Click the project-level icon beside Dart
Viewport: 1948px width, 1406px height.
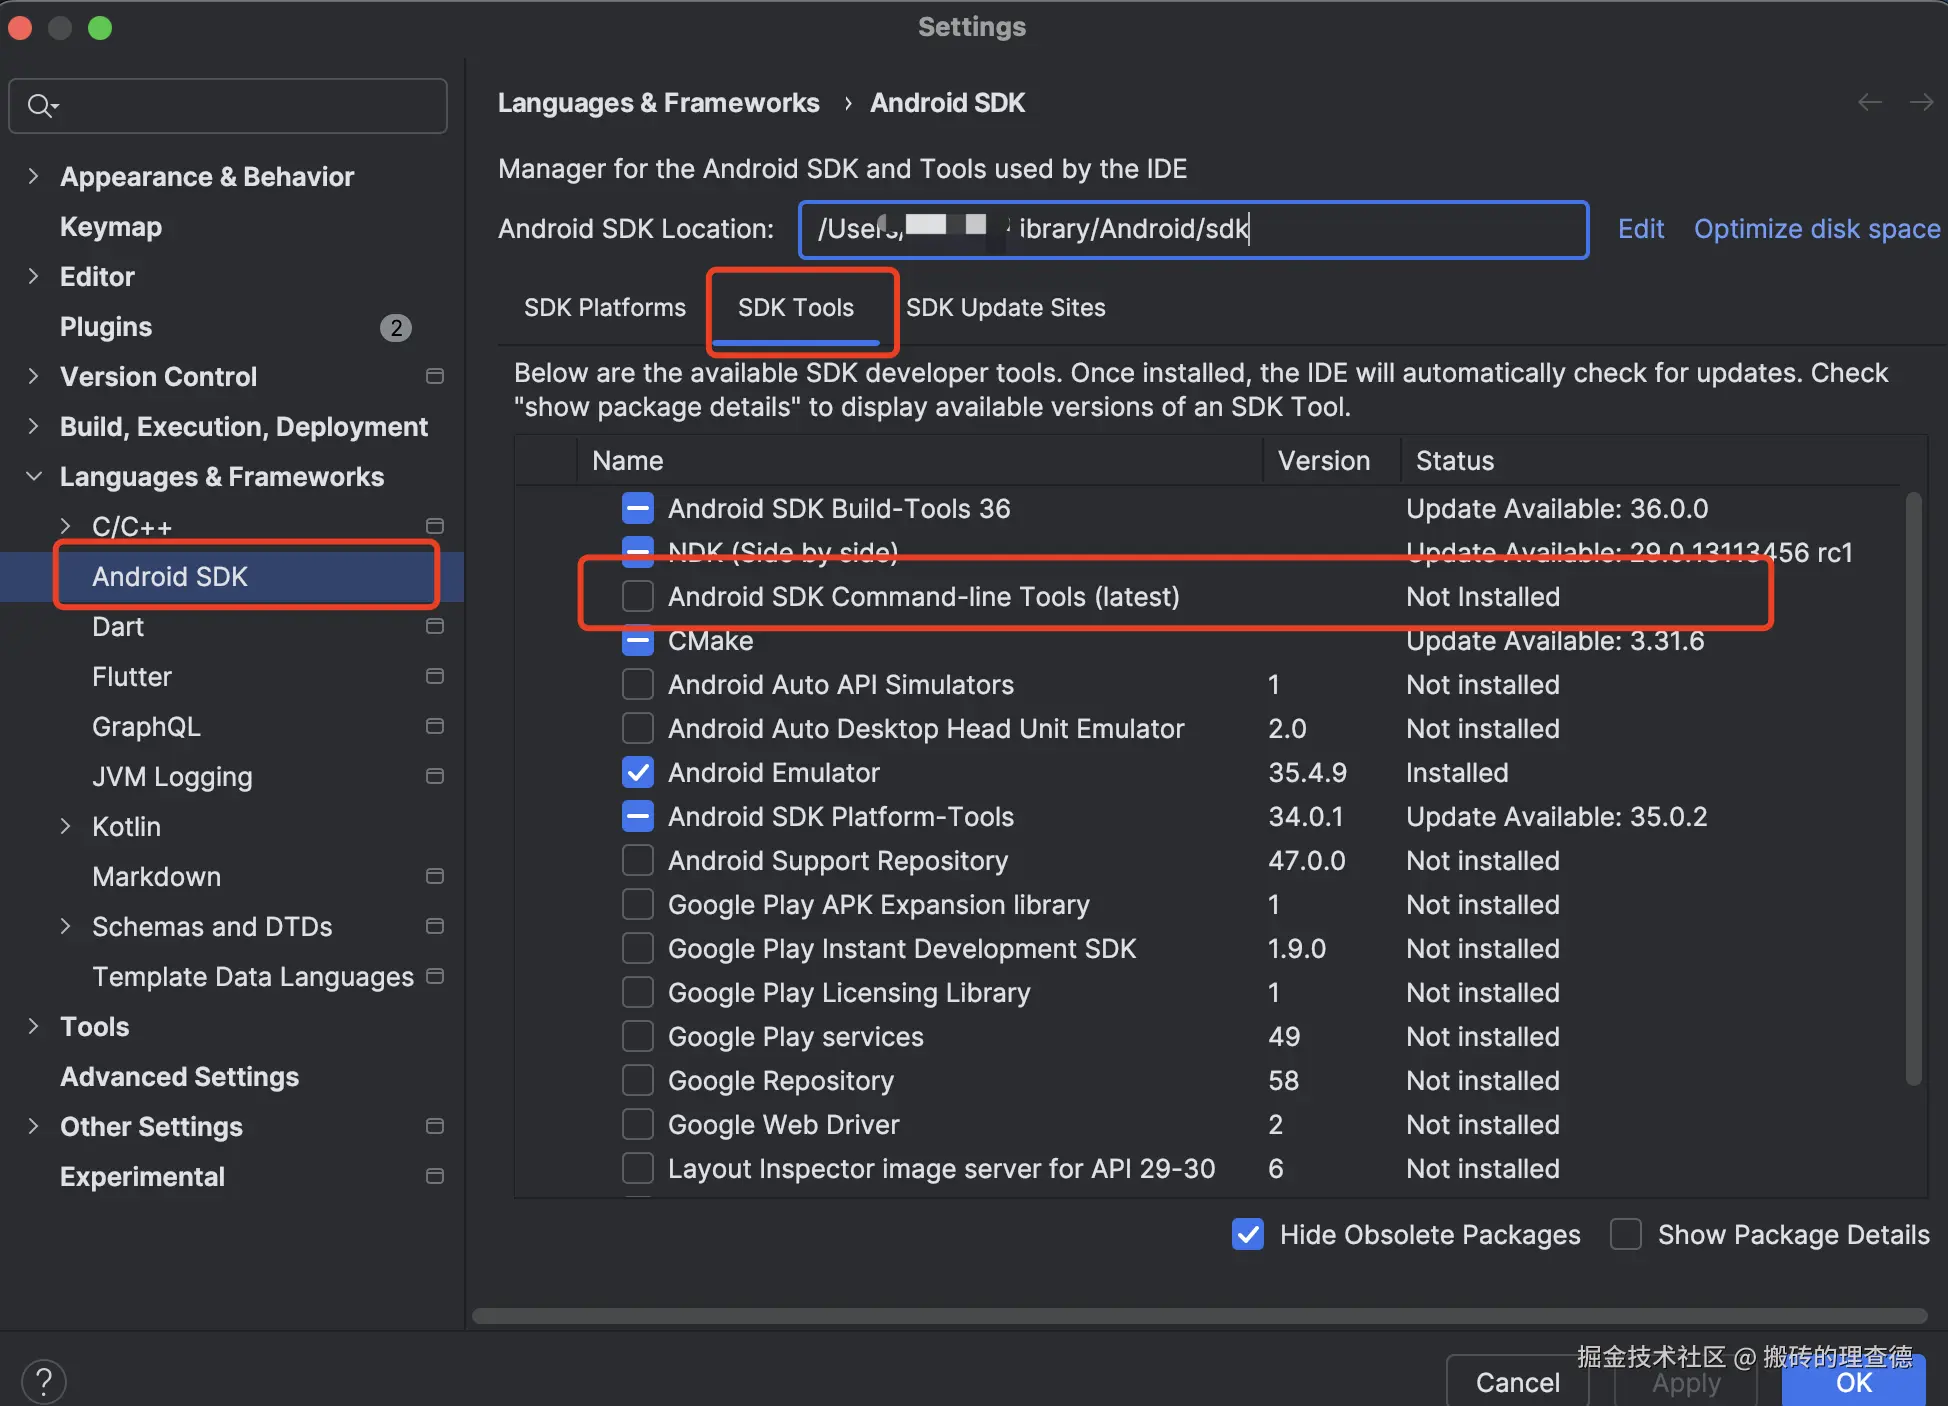click(x=435, y=626)
